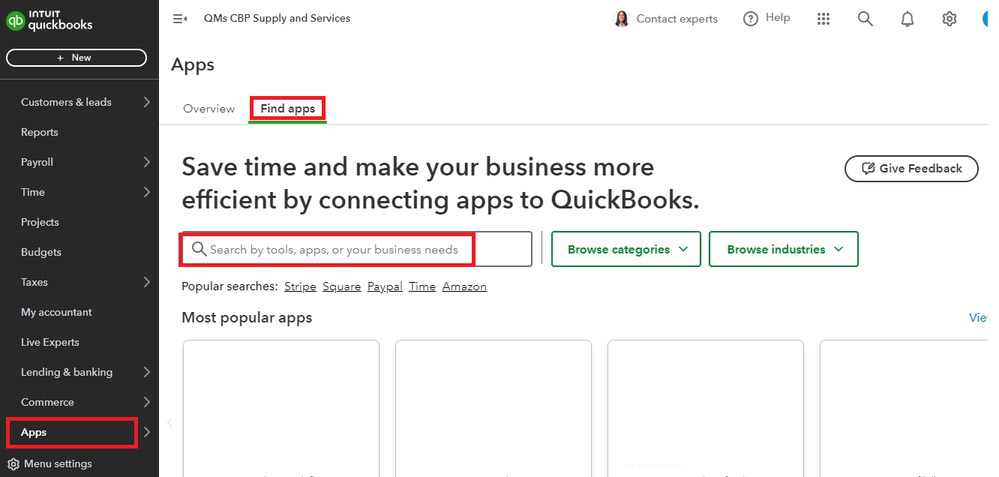The height and width of the screenshot is (477, 999).
Task: Open the Help question mark icon
Action: tap(751, 19)
